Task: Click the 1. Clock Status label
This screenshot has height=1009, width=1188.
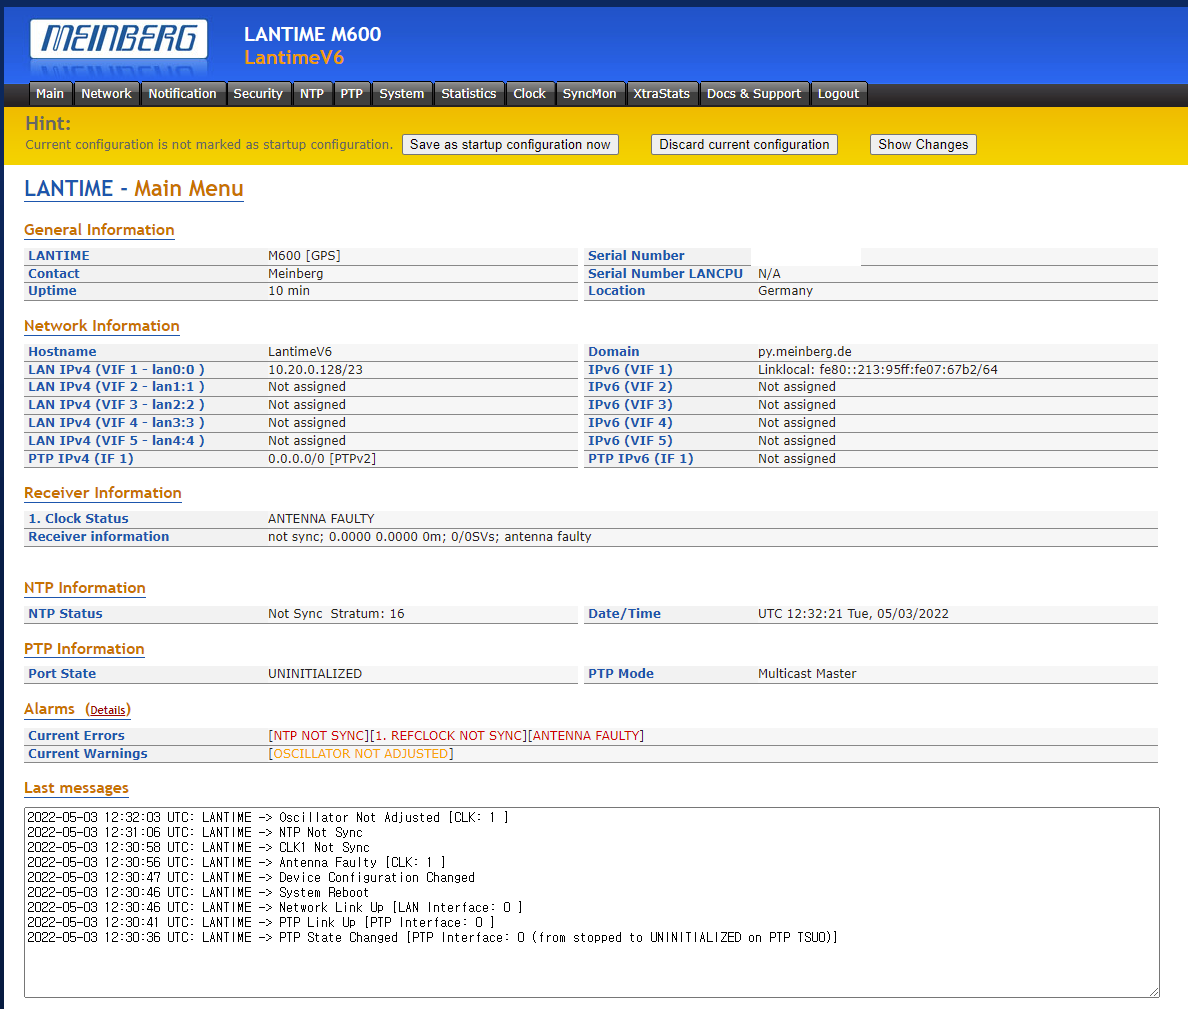Action: coord(78,519)
